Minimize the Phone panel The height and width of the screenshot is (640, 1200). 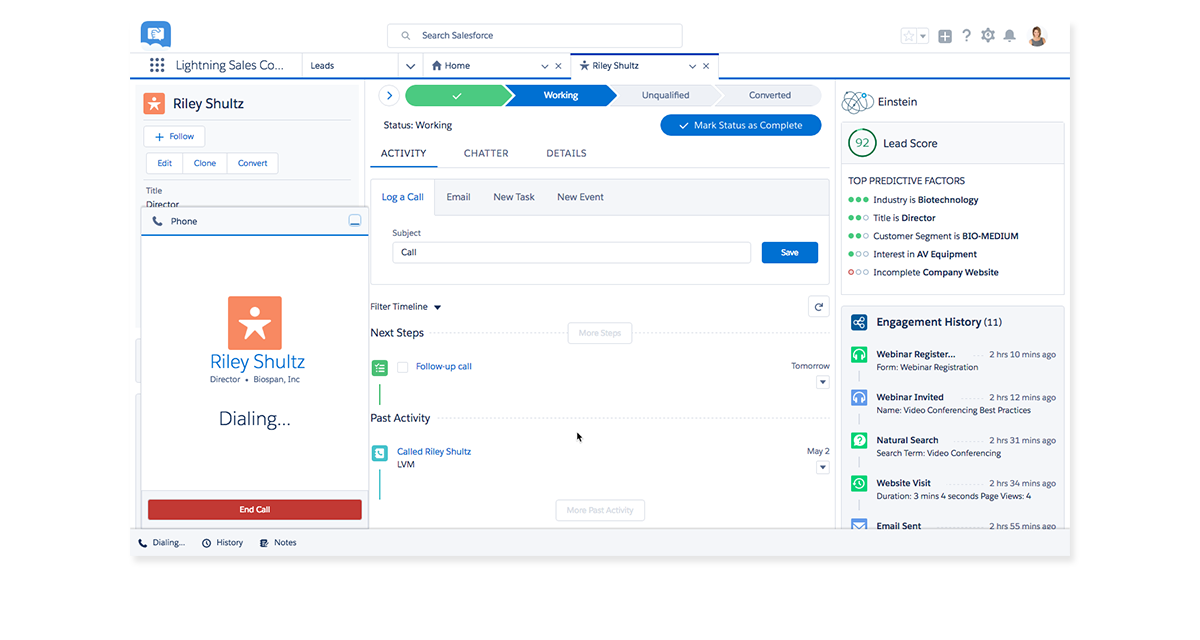(x=354, y=221)
